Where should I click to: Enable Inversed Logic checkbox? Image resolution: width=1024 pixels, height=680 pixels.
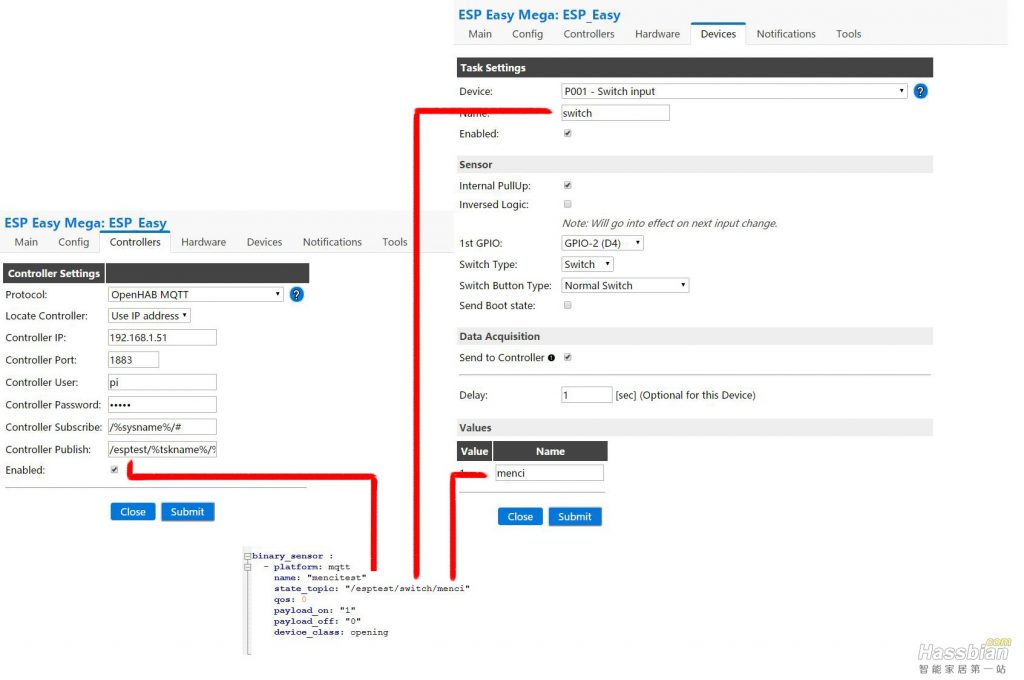point(568,204)
